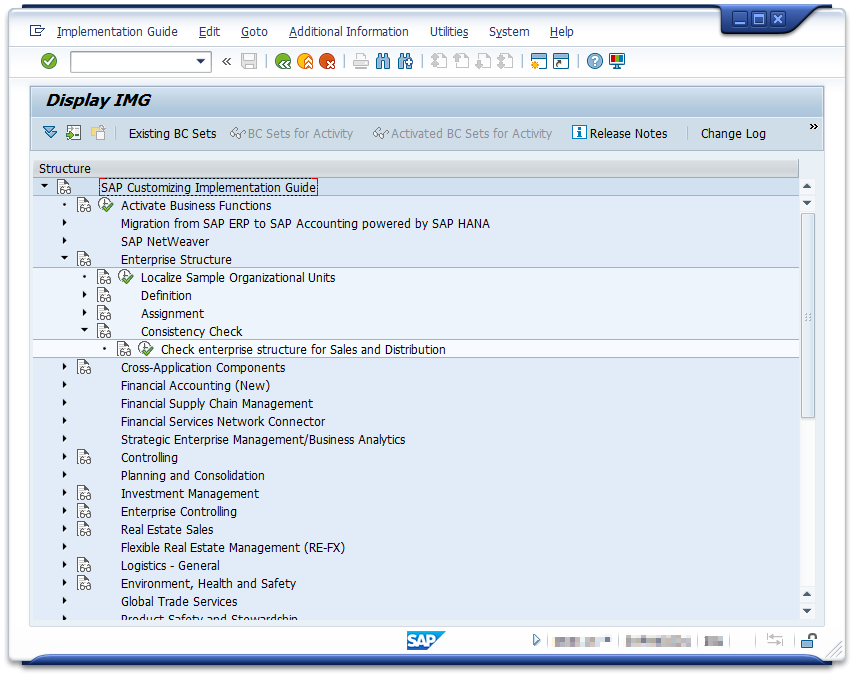Click the Existing BC Sets button
Viewport: 853px width, 676px height.
pos(172,133)
